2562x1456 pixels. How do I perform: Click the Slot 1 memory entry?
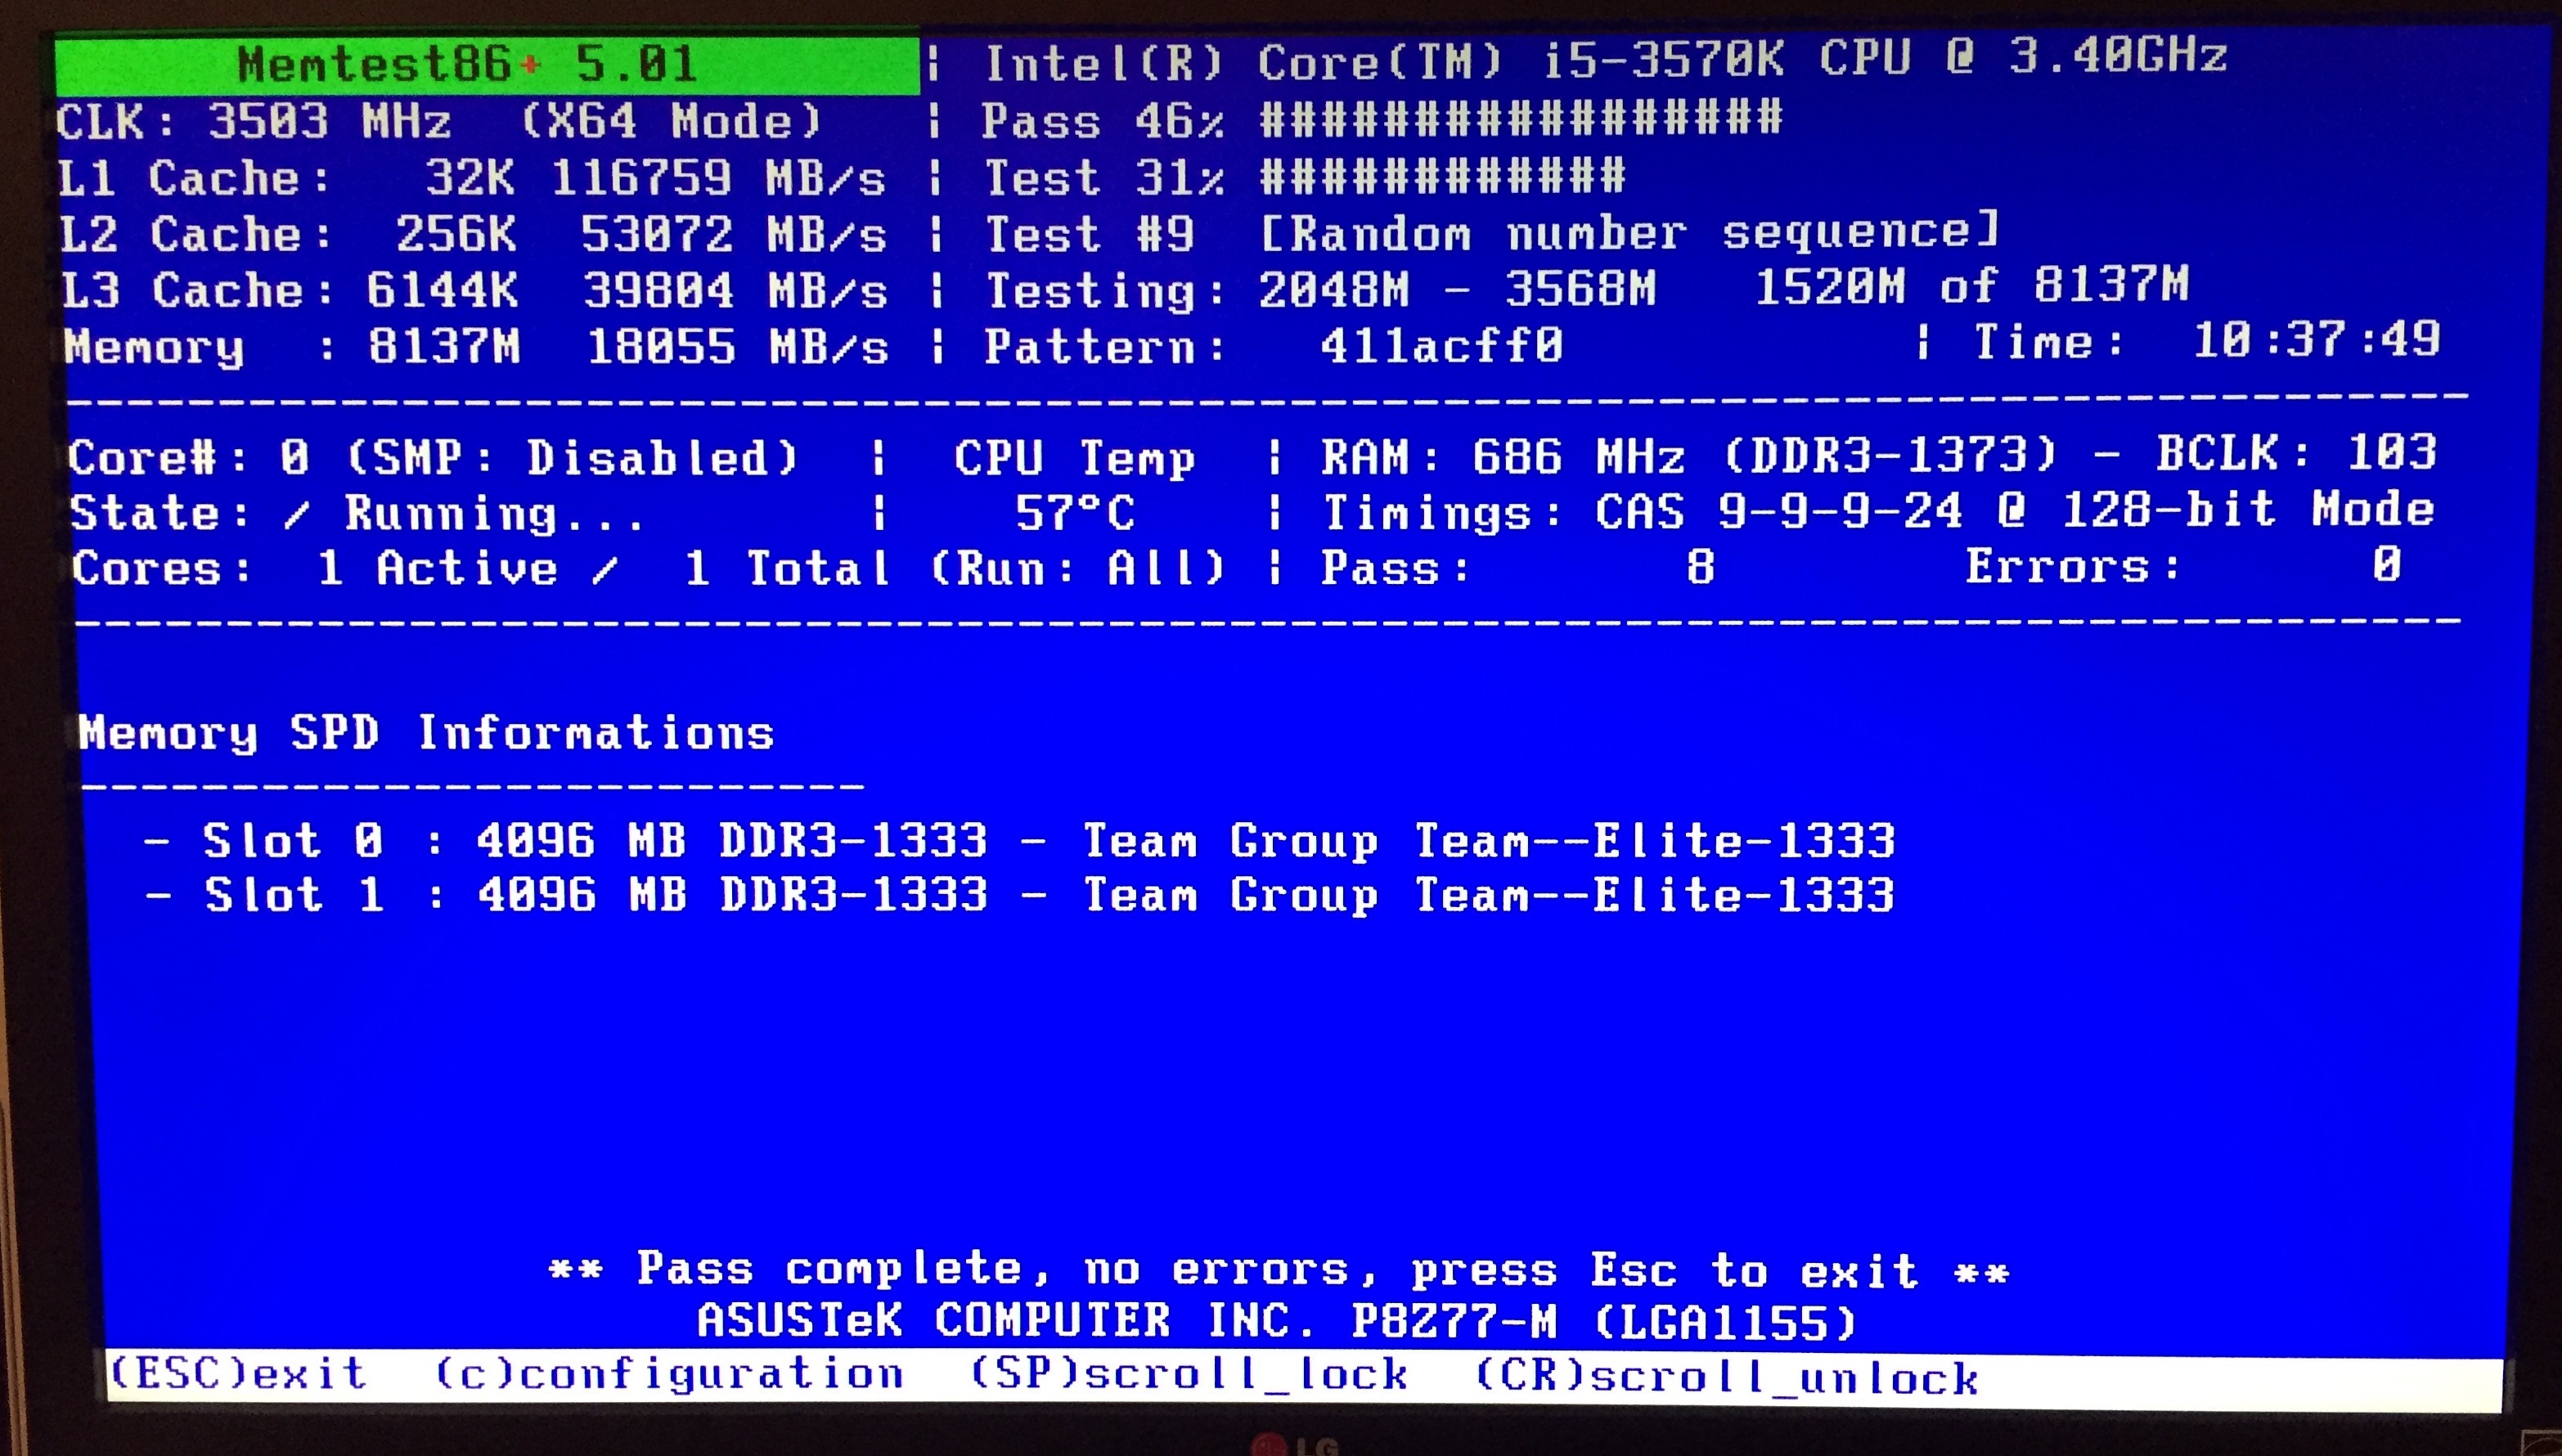pyautogui.click(x=1020, y=895)
